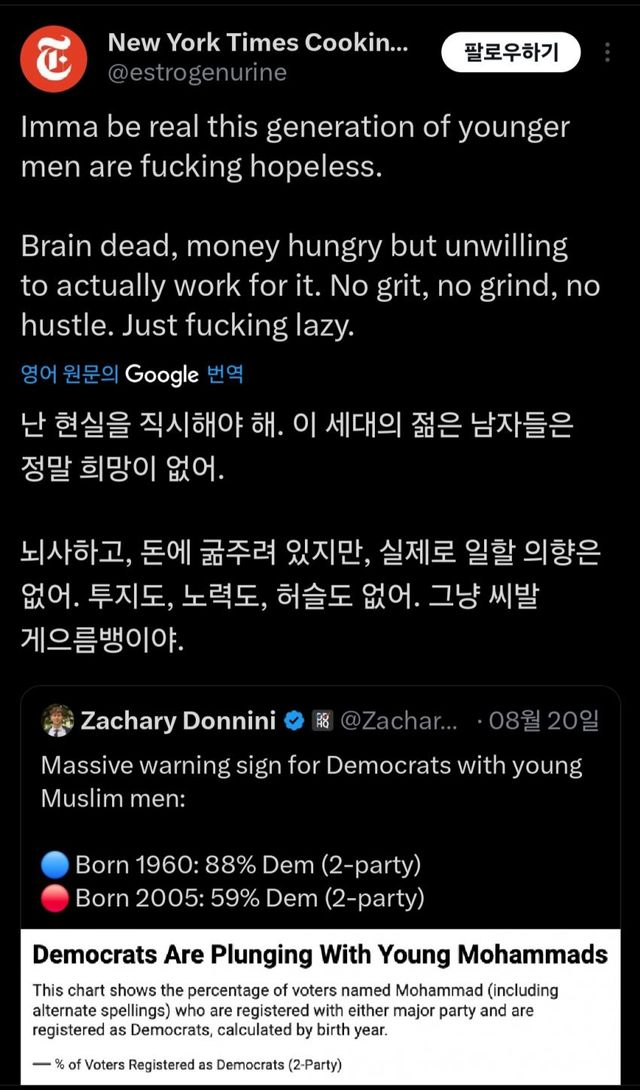Tap the @estrogenurine handle
640x1090 pixels.
tap(197, 72)
